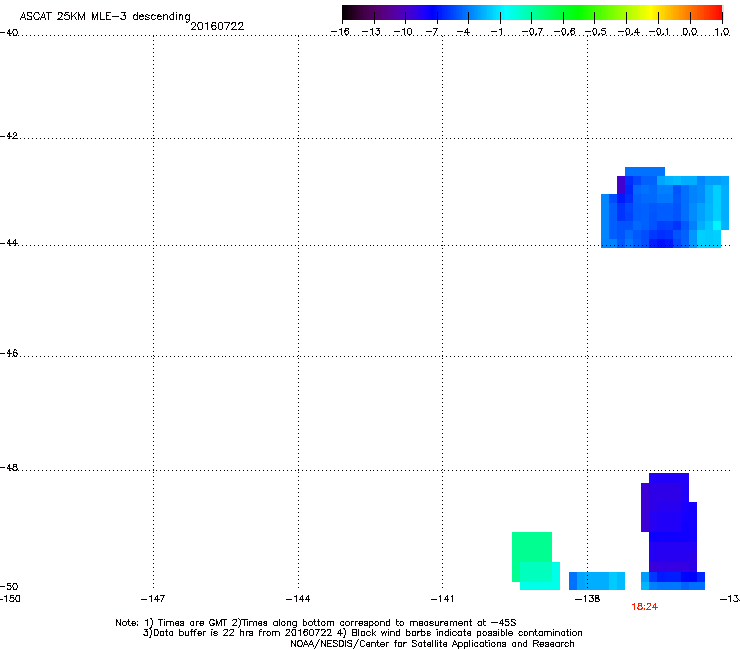Click the note line beginning 'Note: 1) Times are GMT'
This screenshot has height=650, width=740.
316,623
